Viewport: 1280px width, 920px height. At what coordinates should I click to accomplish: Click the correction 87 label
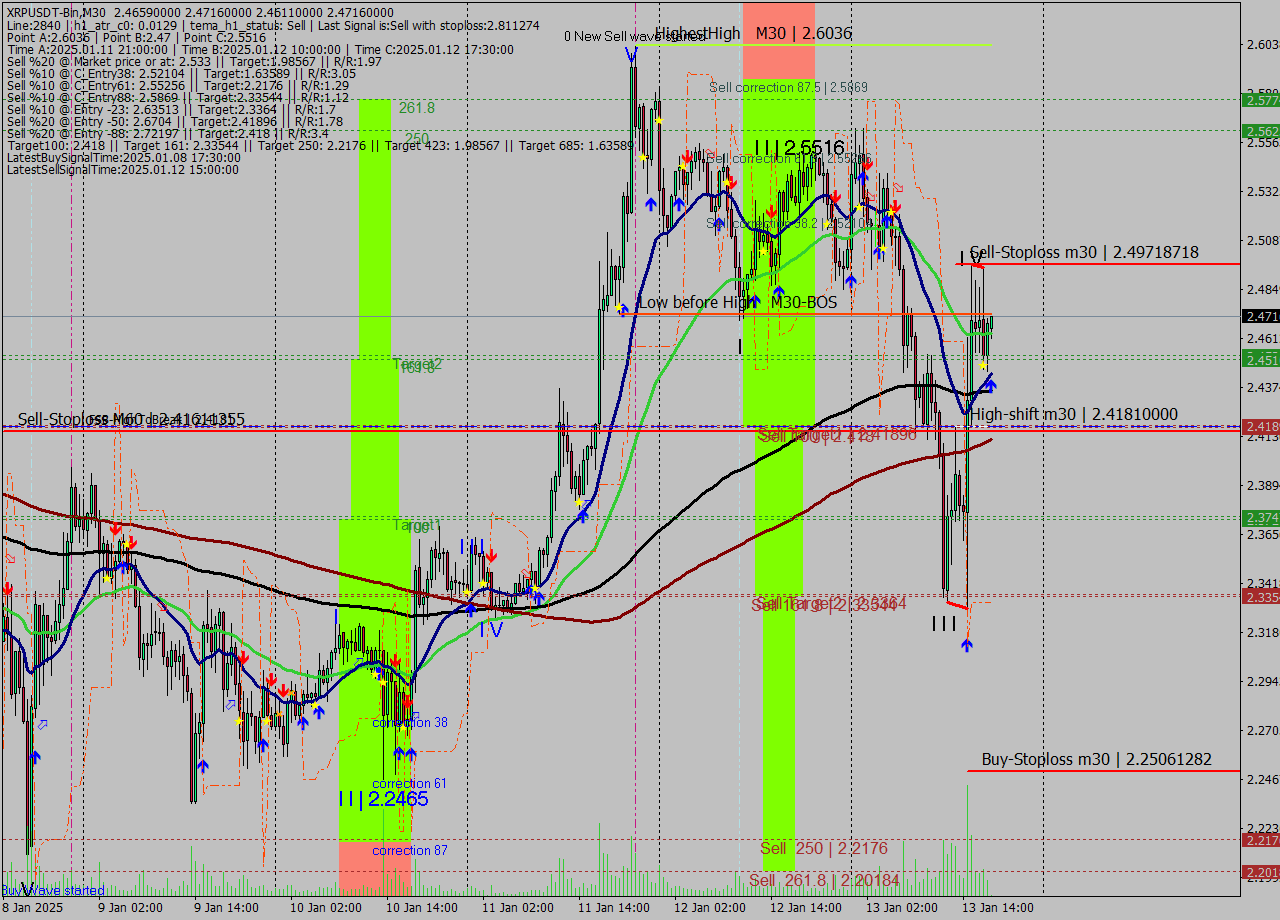[410, 850]
